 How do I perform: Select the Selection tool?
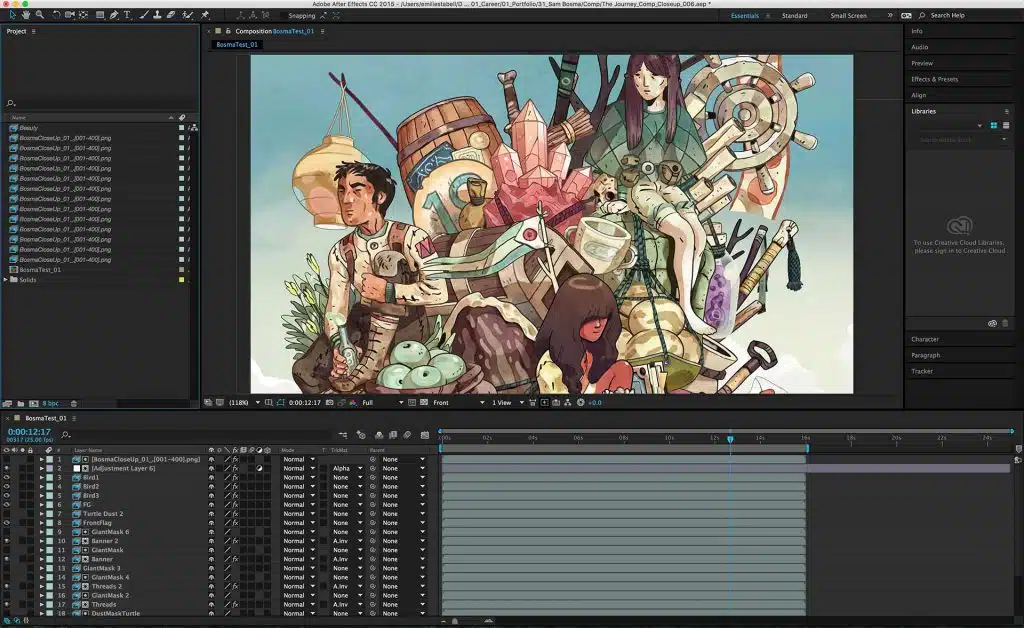pyautogui.click(x=13, y=15)
